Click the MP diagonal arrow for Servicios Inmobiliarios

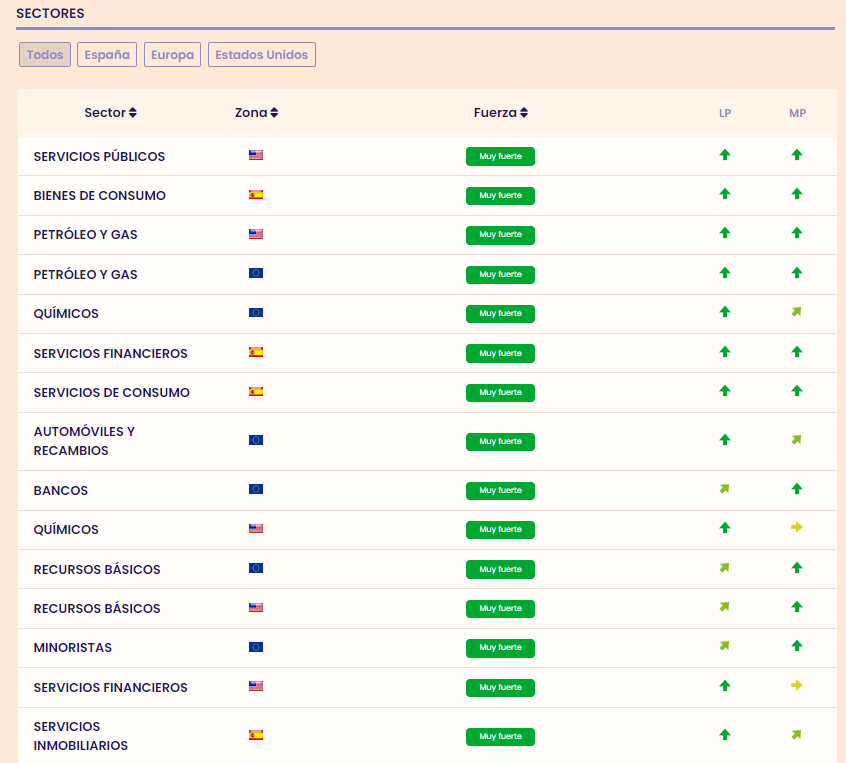click(796, 735)
